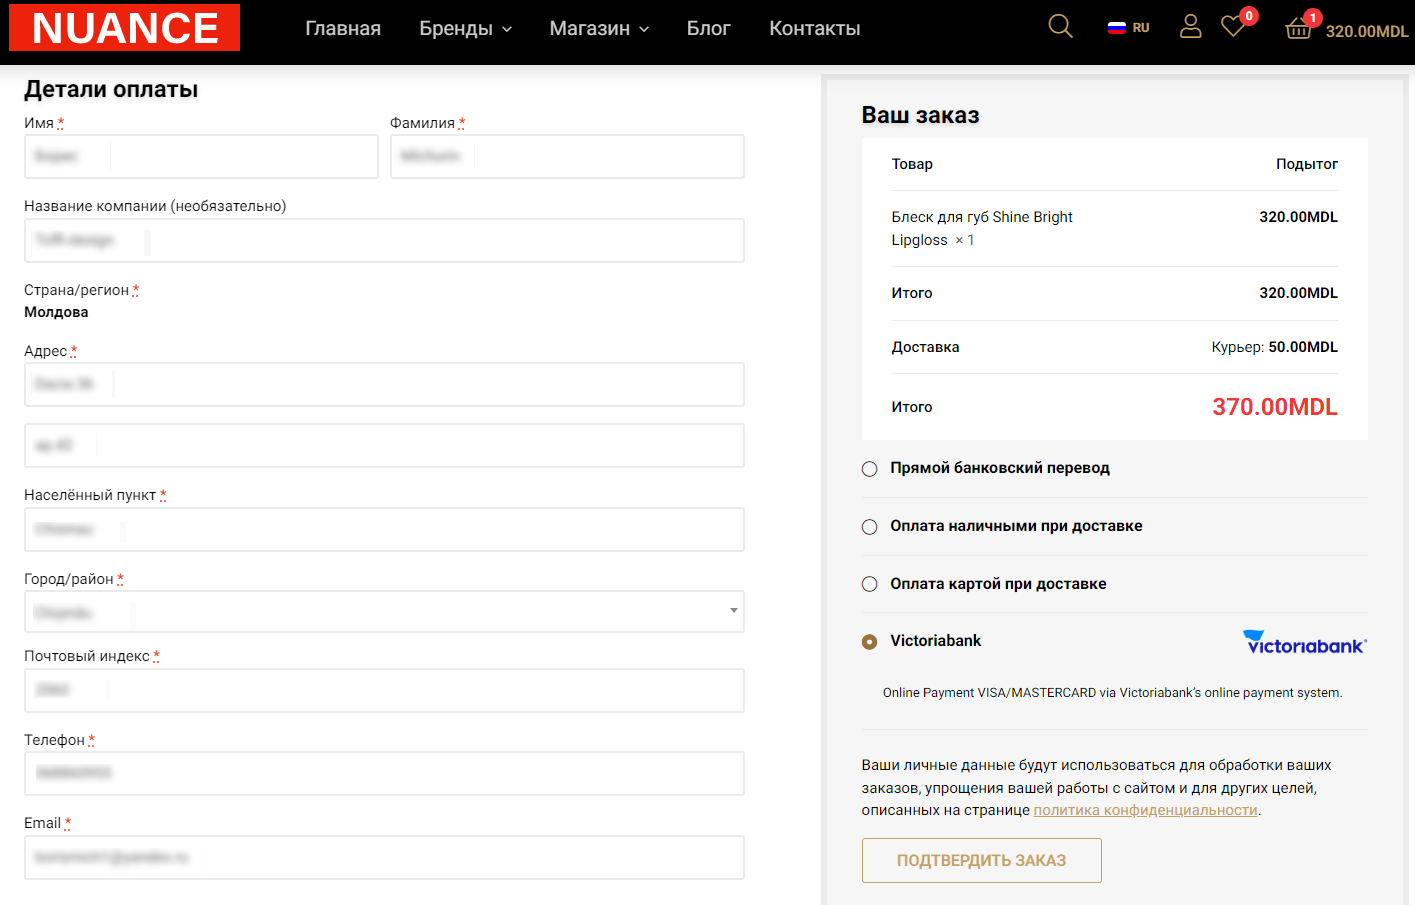Expand the Бренды dropdown menu

coord(465,29)
